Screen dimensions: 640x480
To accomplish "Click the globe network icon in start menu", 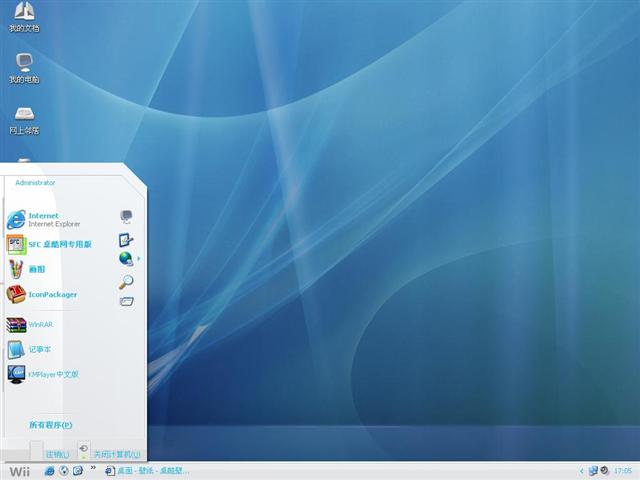I will (126, 259).
